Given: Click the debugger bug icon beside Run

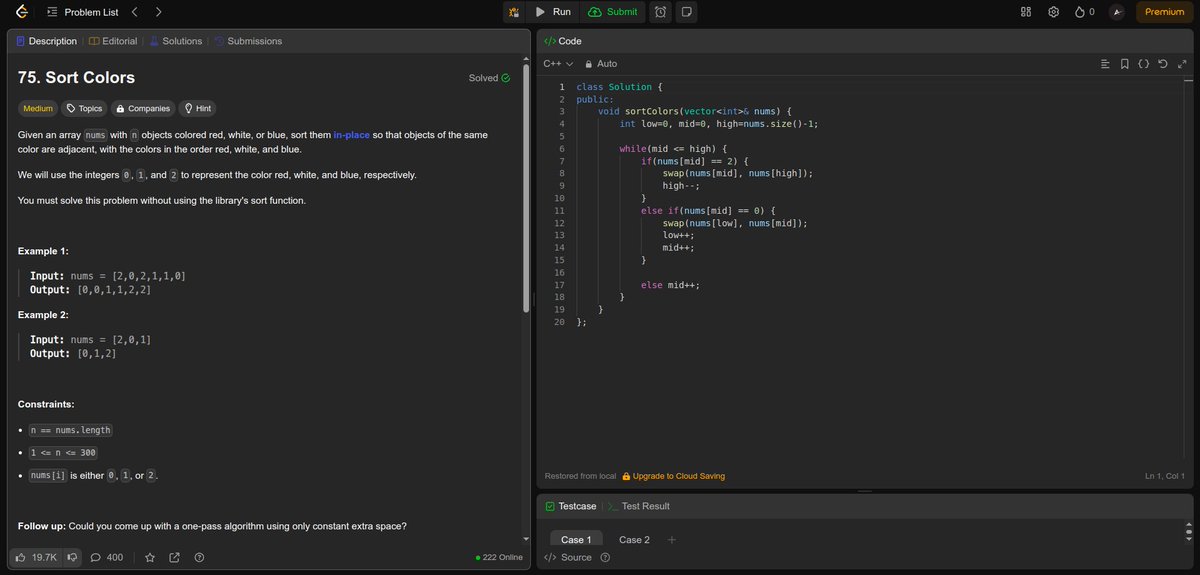Looking at the screenshot, I should [x=514, y=12].
